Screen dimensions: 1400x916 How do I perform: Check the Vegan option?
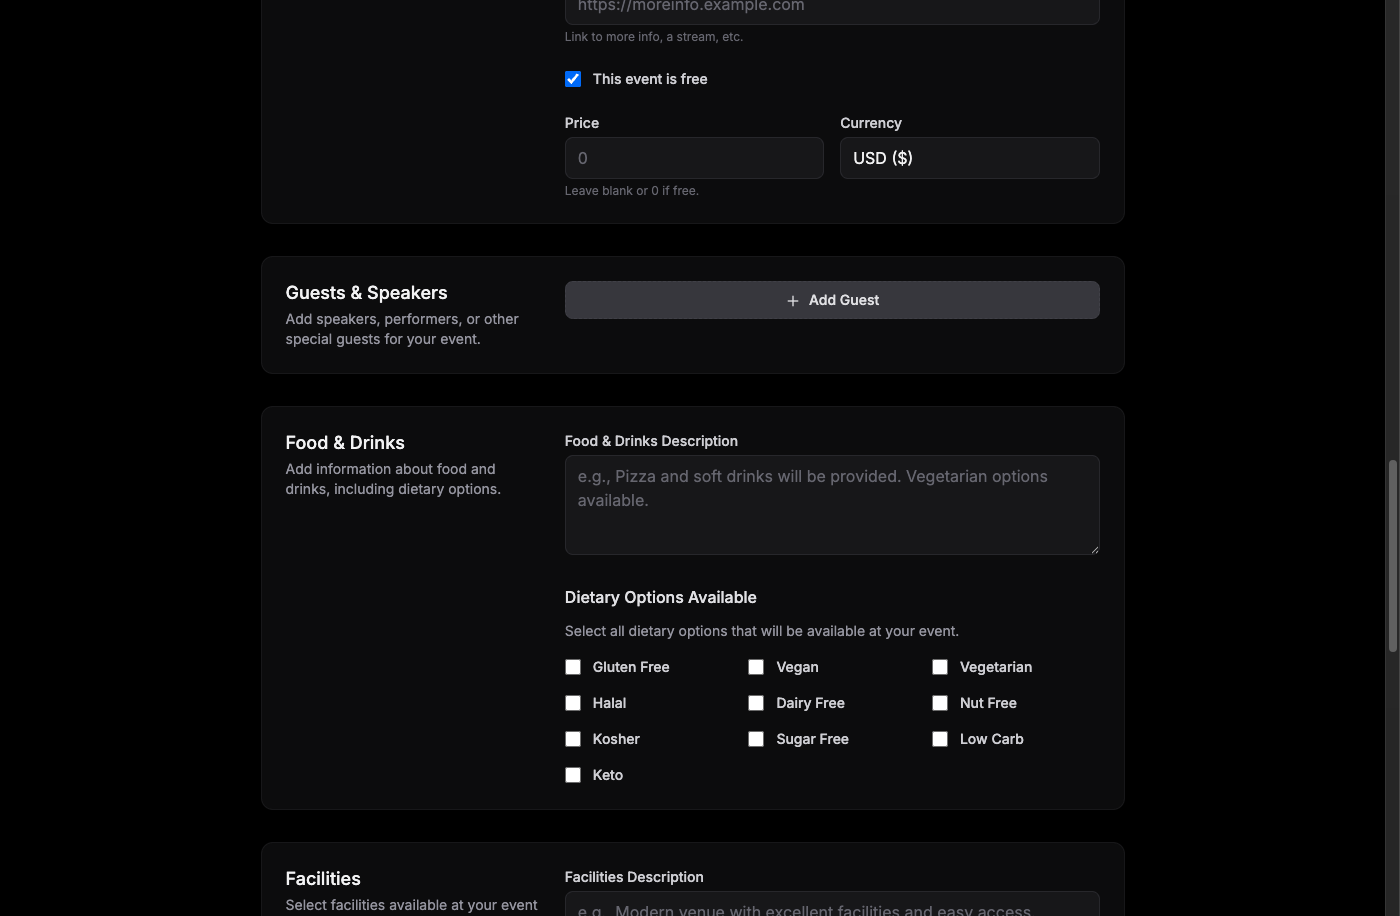(756, 666)
